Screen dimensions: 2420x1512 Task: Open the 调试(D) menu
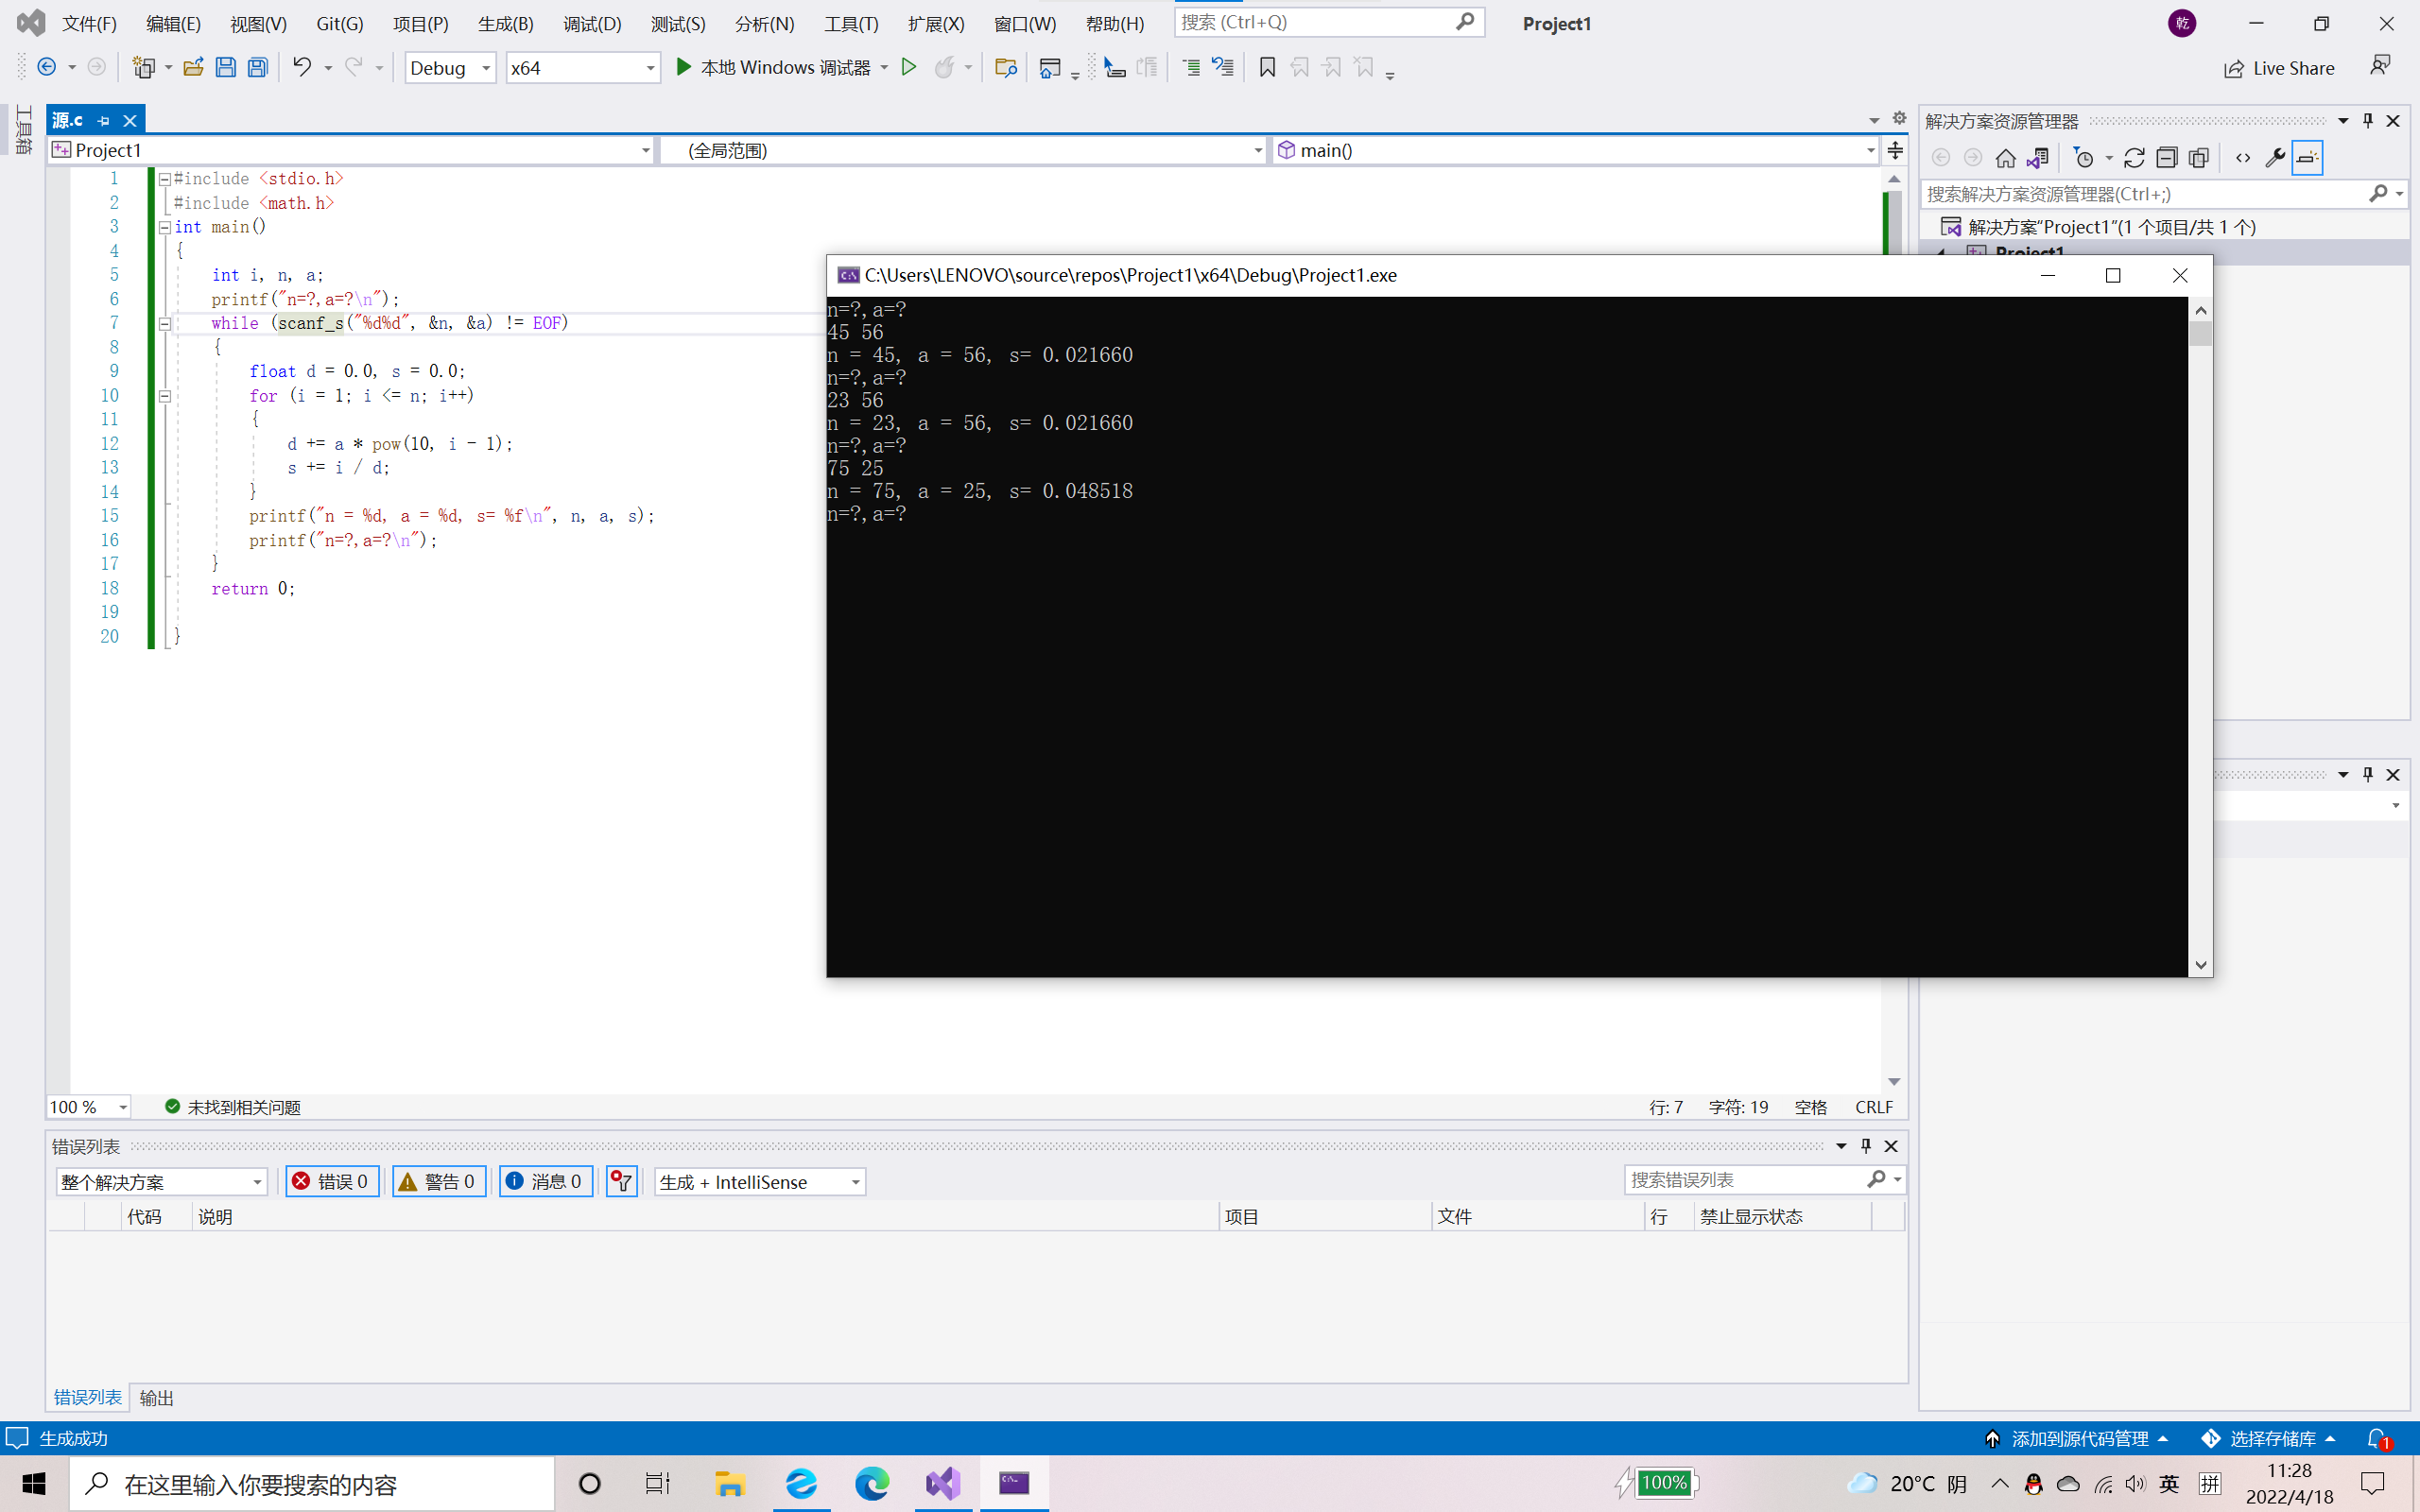tap(591, 24)
